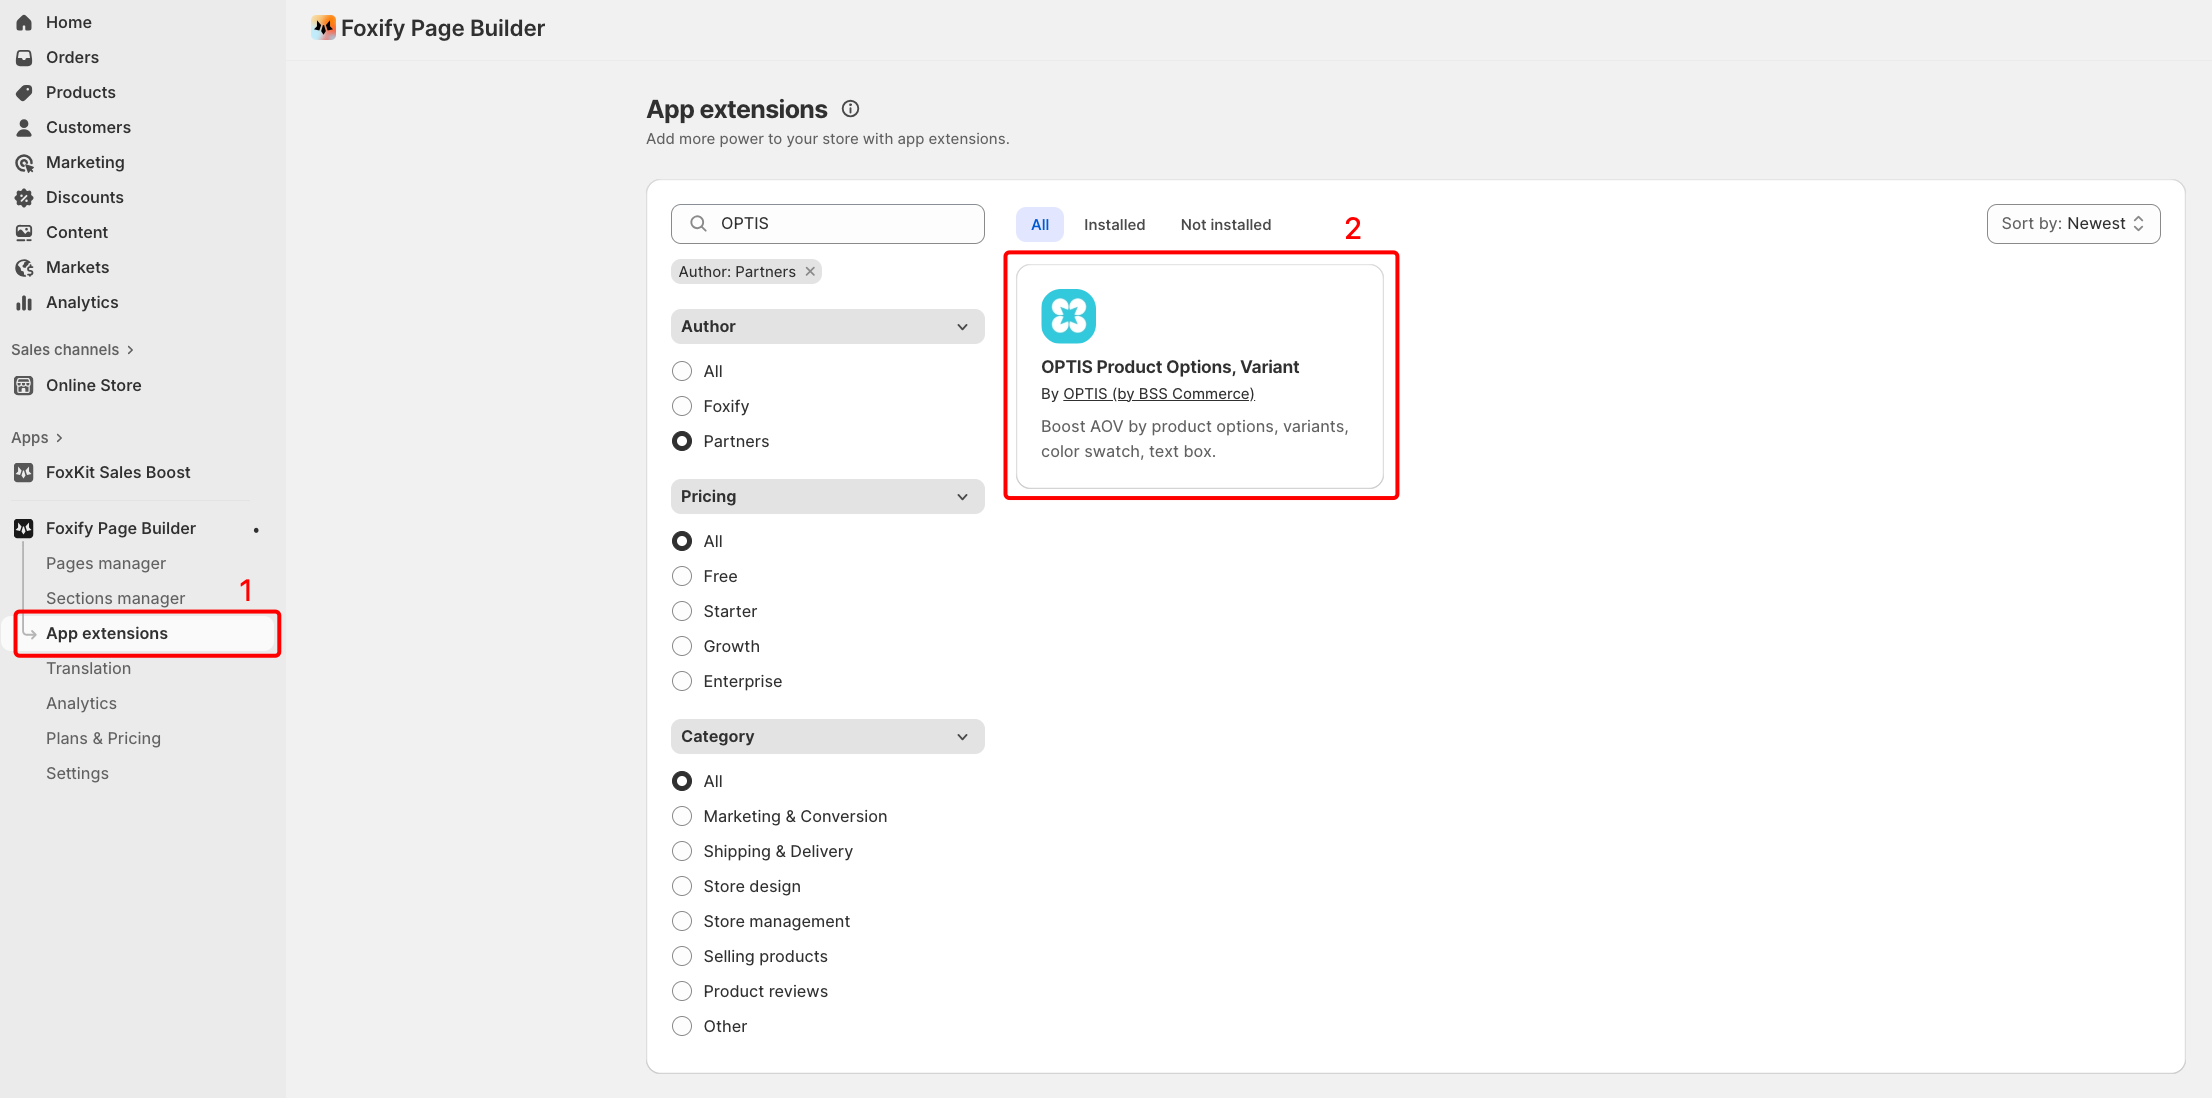The height and width of the screenshot is (1098, 2212).
Task: Click the OPTIS app logo icon
Action: 1068,316
